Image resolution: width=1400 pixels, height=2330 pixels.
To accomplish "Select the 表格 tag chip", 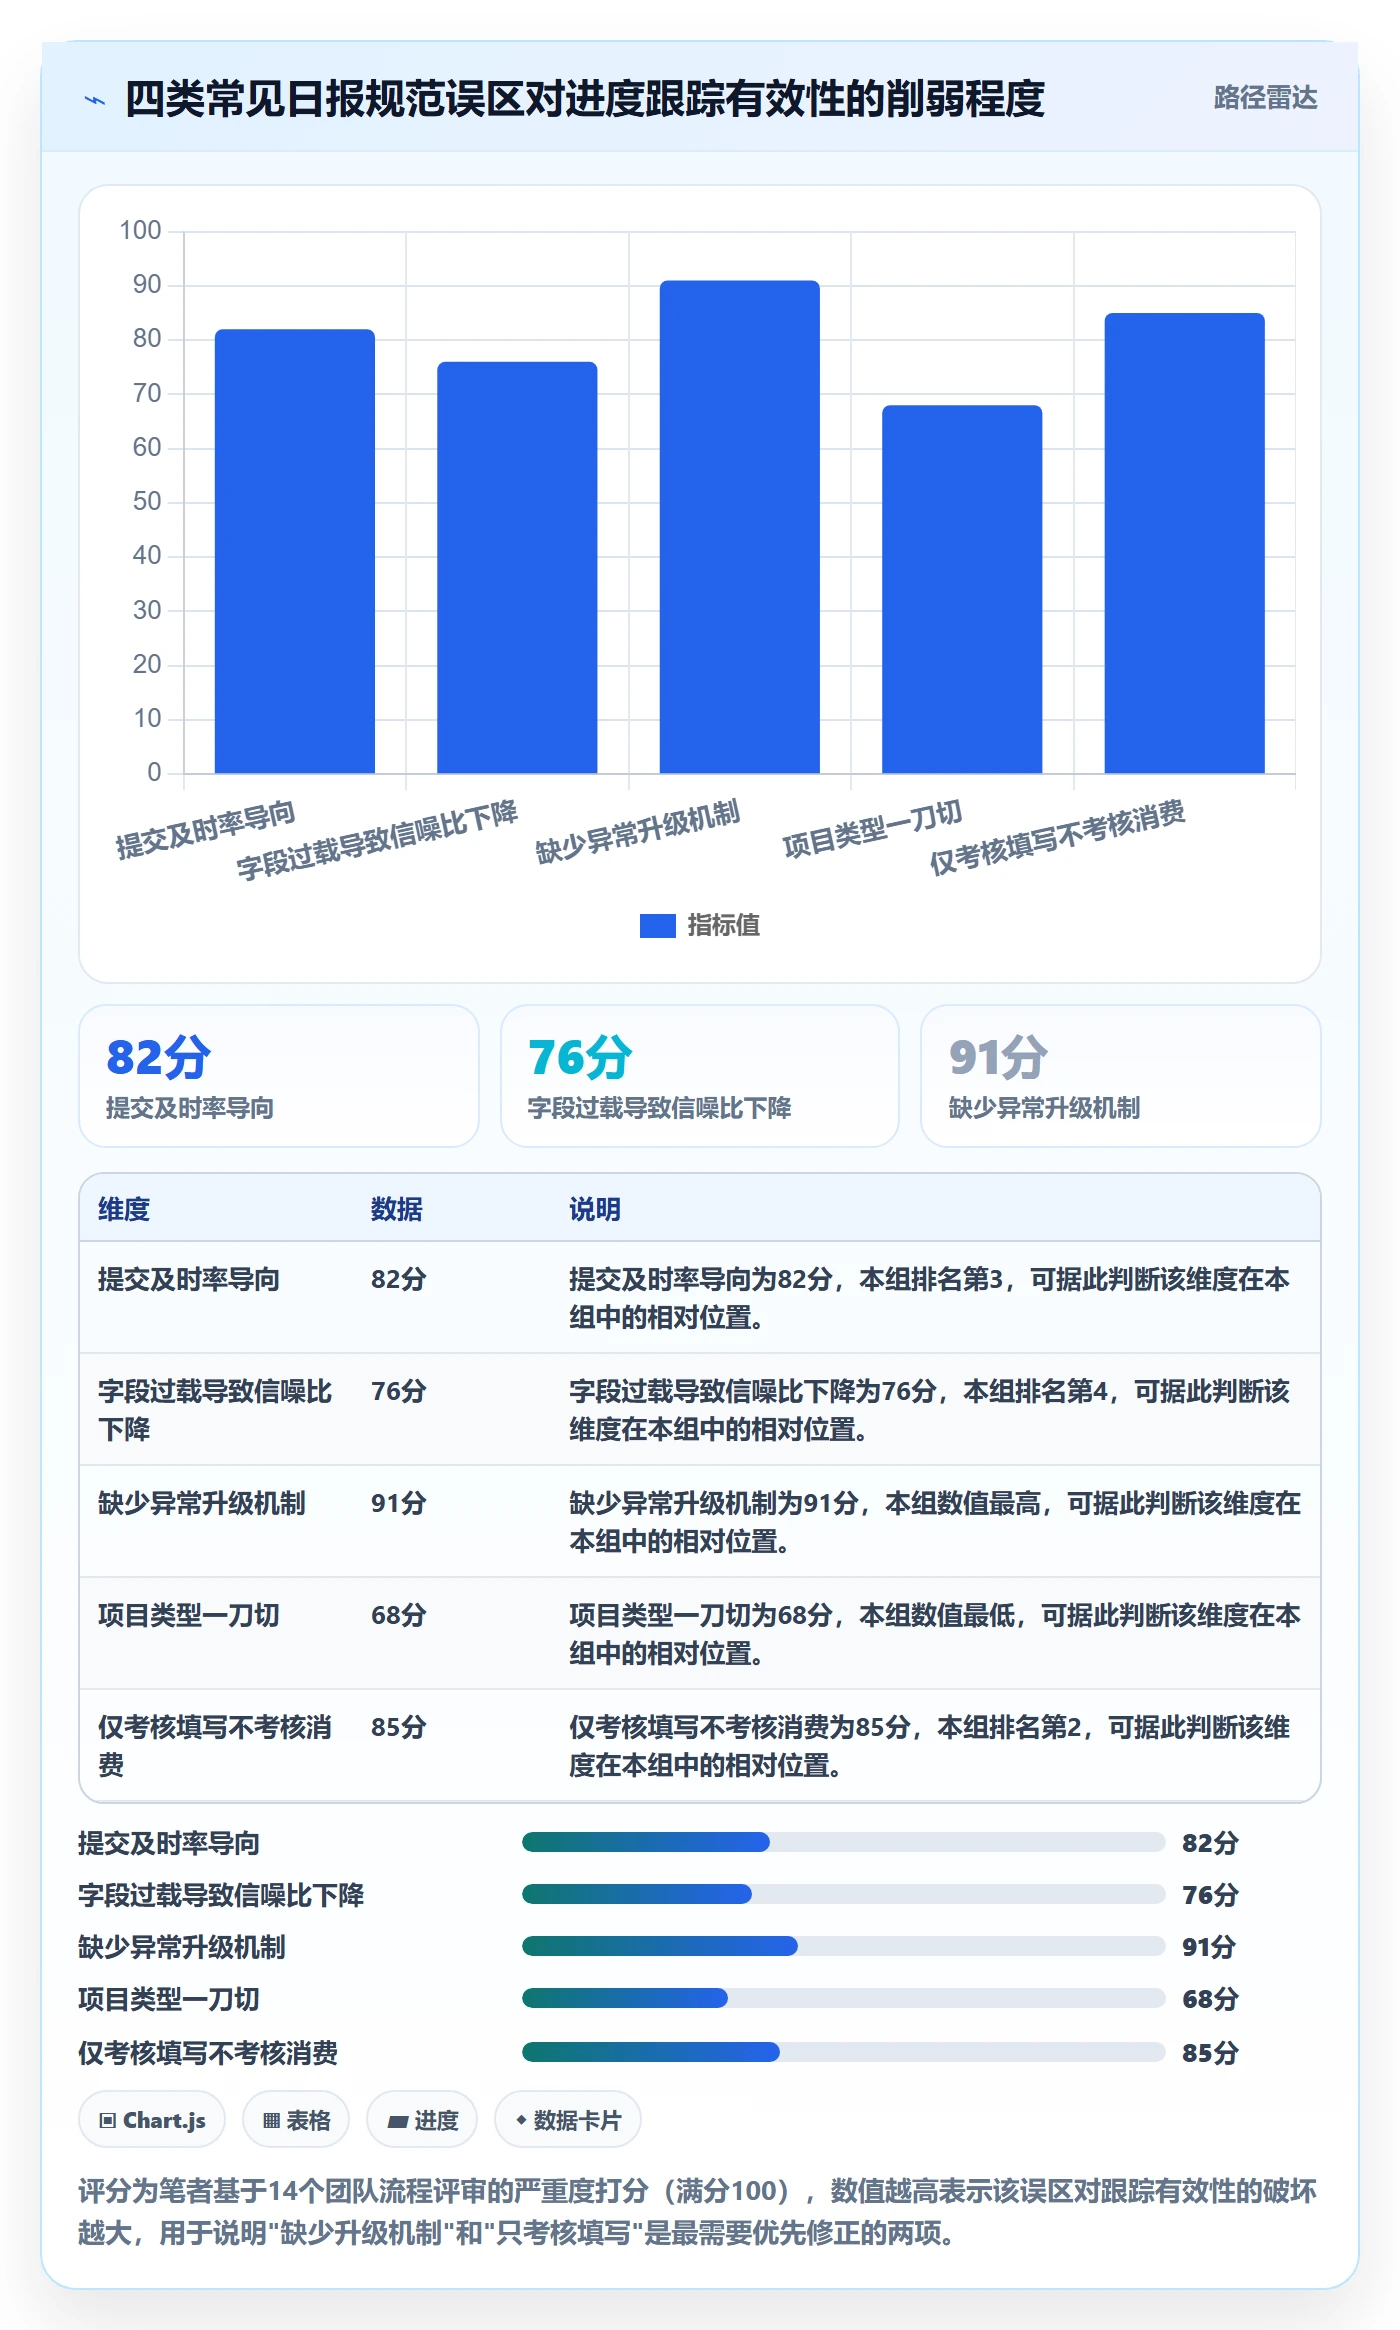I will pyautogui.click(x=296, y=2119).
